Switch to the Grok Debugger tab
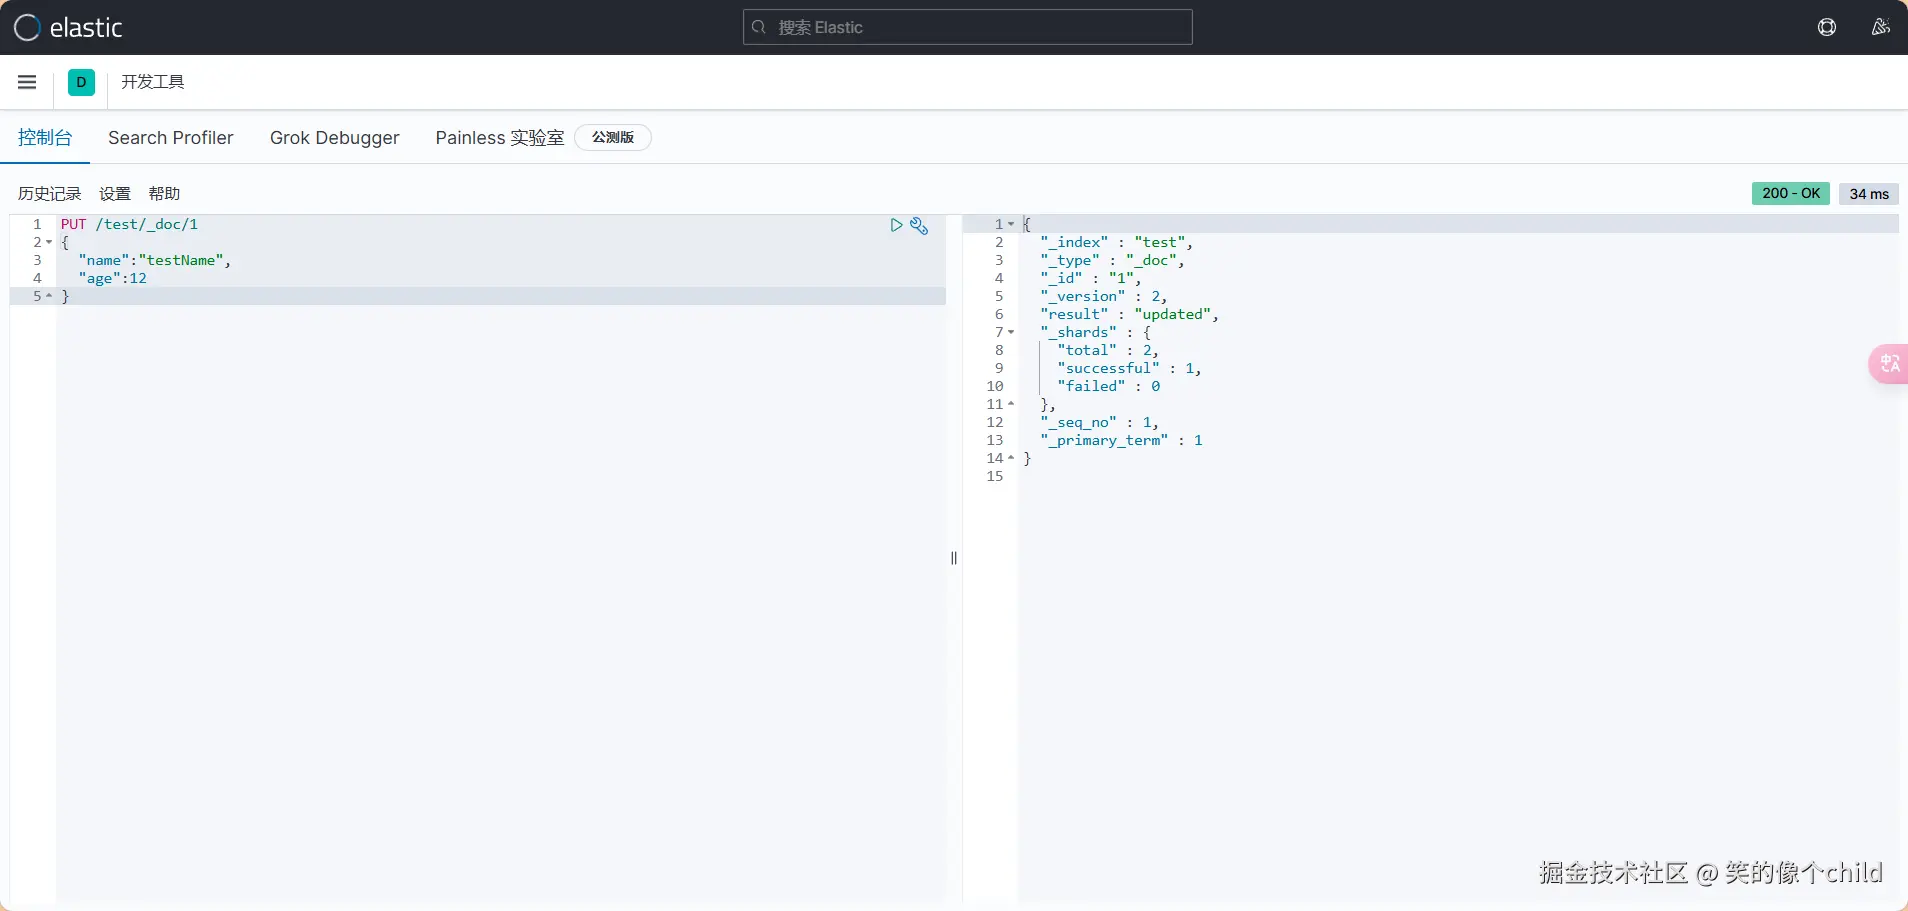Image resolution: width=1908 pixels, height=911 pixels. [x=334, y=138]
